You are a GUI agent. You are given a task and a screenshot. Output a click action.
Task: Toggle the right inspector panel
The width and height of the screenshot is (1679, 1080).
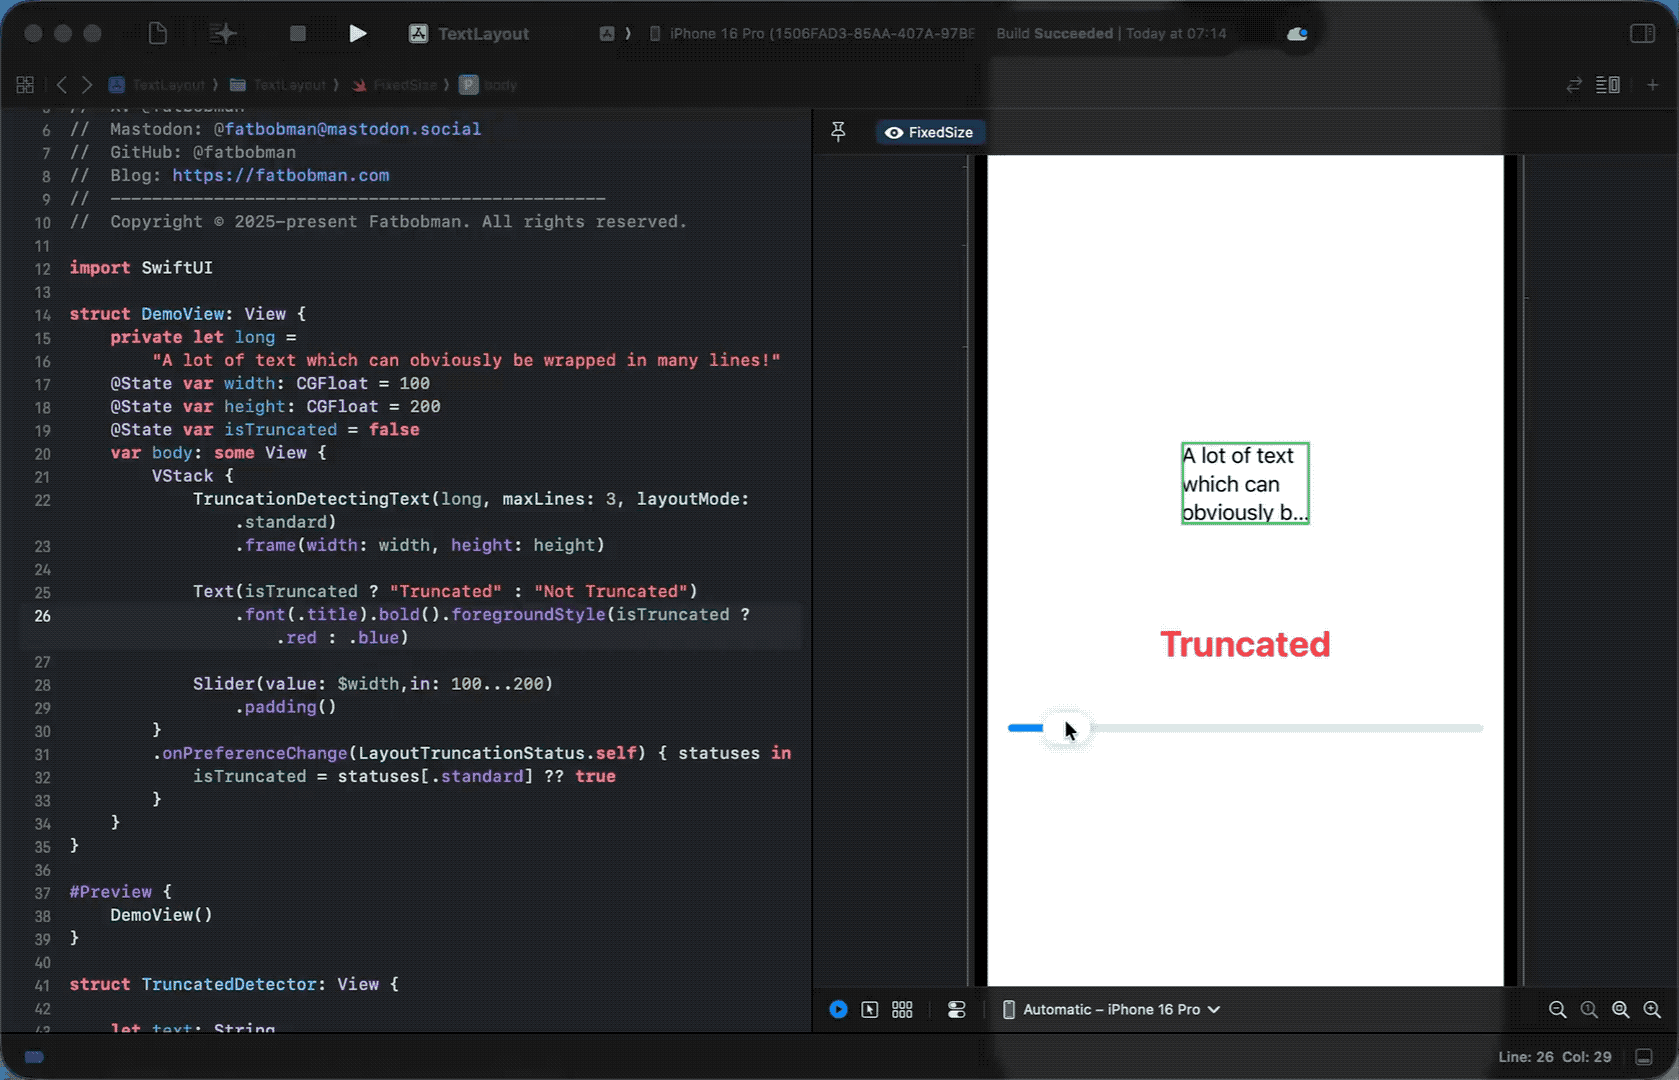click(1642, 34)
